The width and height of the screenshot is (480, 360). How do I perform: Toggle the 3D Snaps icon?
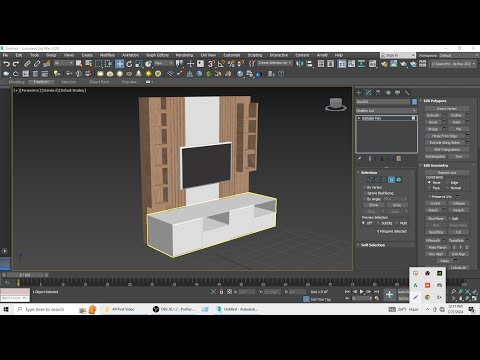click(x=211, y=64)
